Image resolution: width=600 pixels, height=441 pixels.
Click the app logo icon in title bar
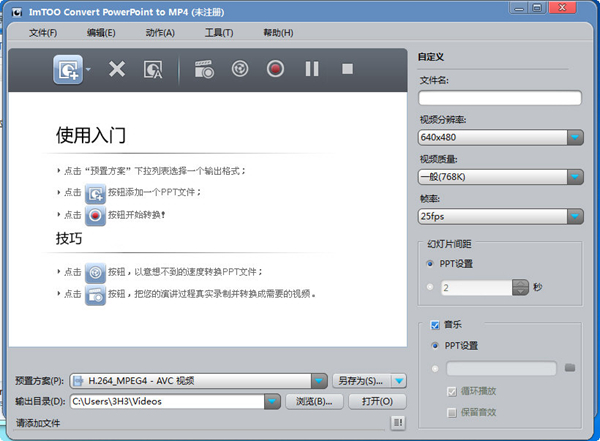coord(16,12)
